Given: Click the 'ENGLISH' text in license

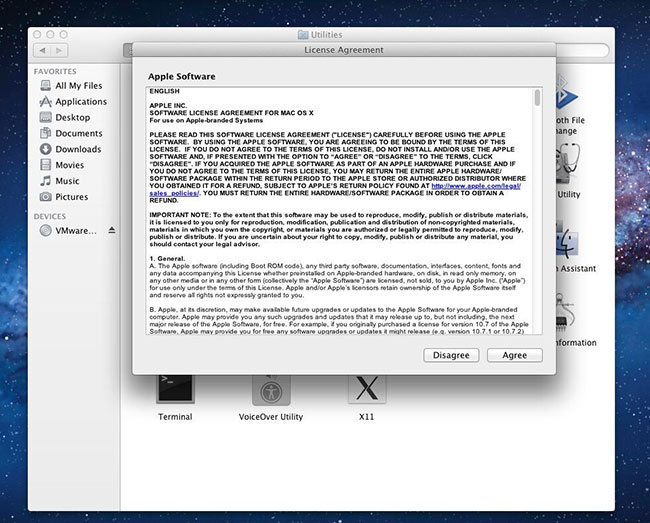Looking at the screenshot, I should [x=164, y=91].
